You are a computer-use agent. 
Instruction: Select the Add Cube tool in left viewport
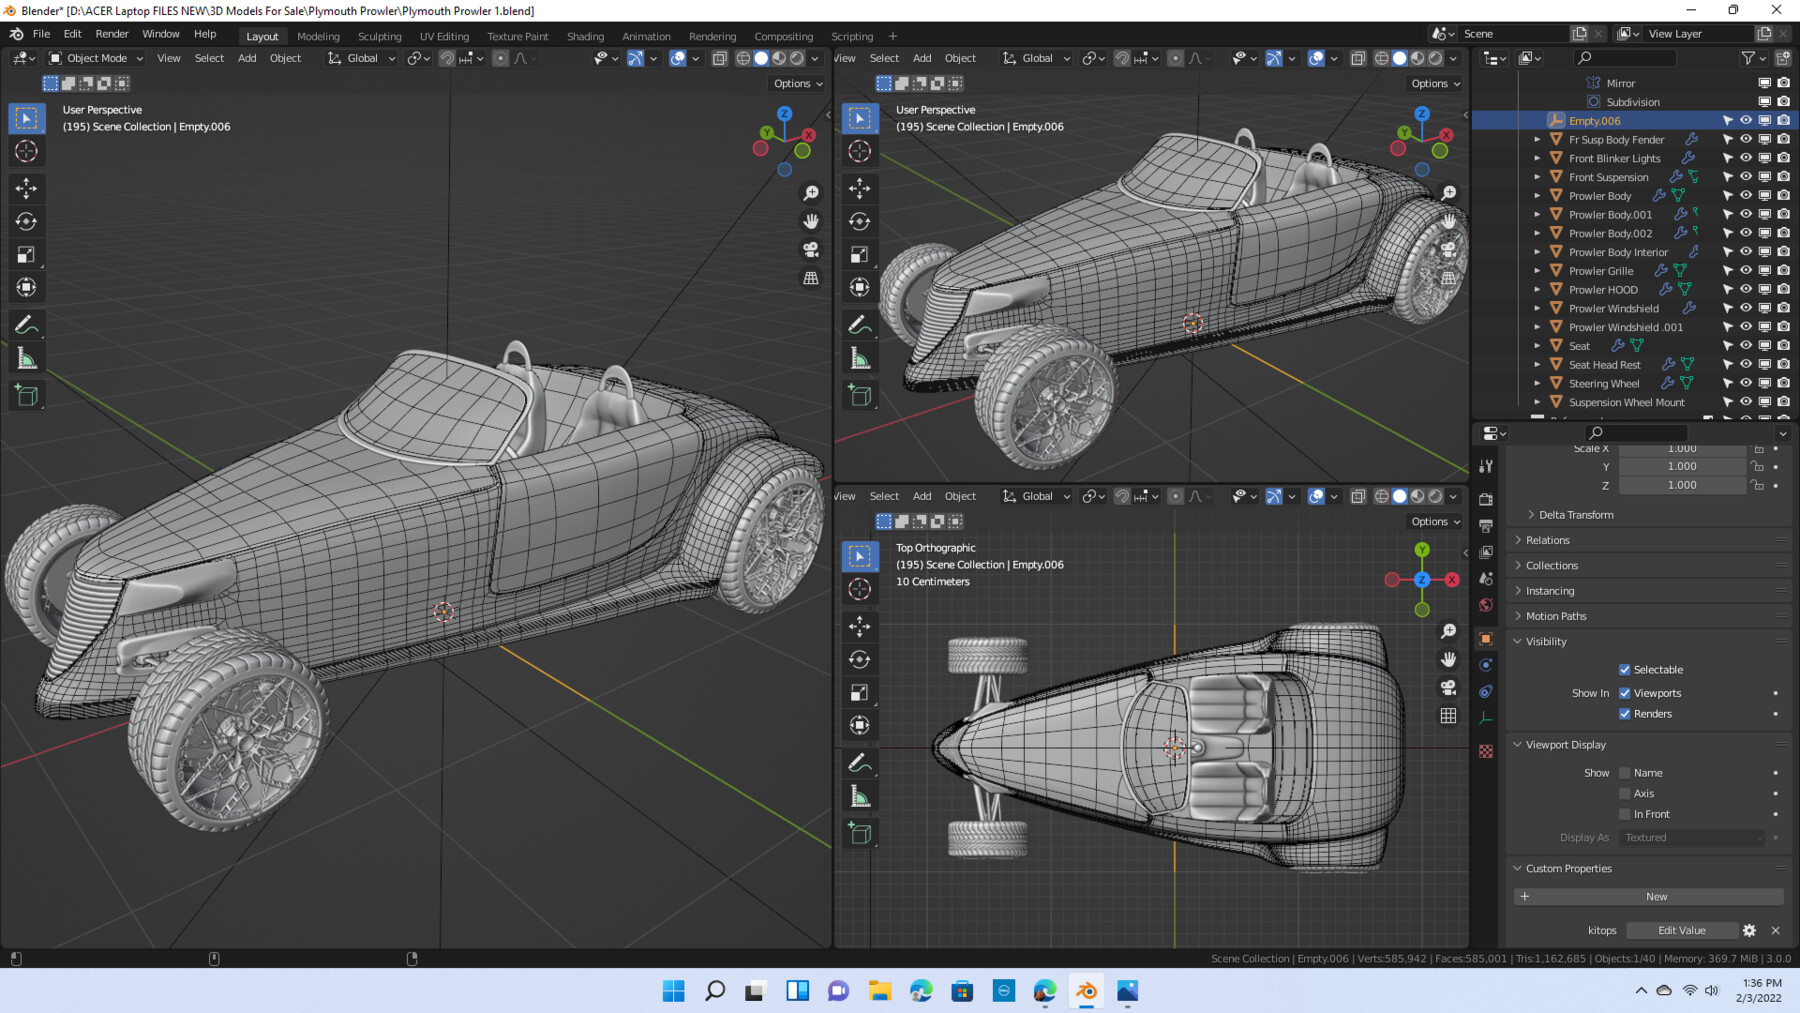pos(26,396)
